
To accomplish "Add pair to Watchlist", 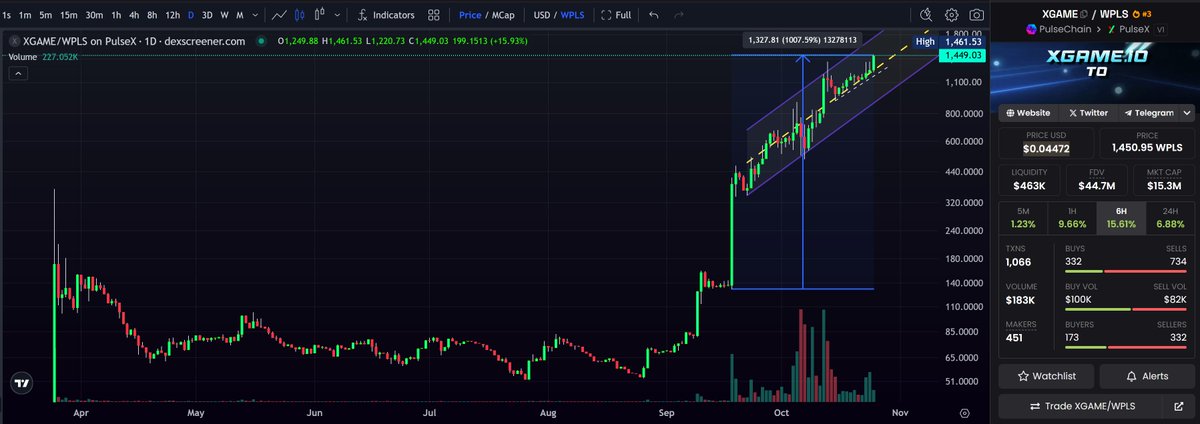I will click(1046, 376).
